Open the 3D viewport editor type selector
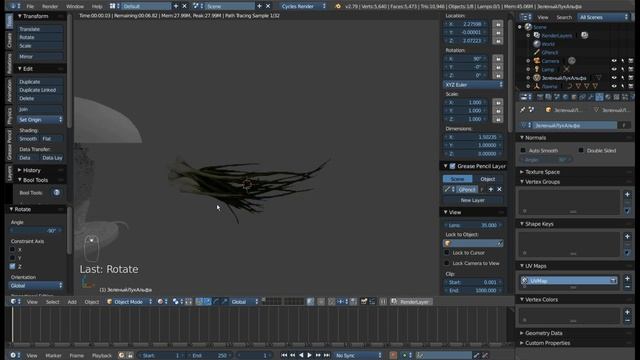 pos(16,302)
